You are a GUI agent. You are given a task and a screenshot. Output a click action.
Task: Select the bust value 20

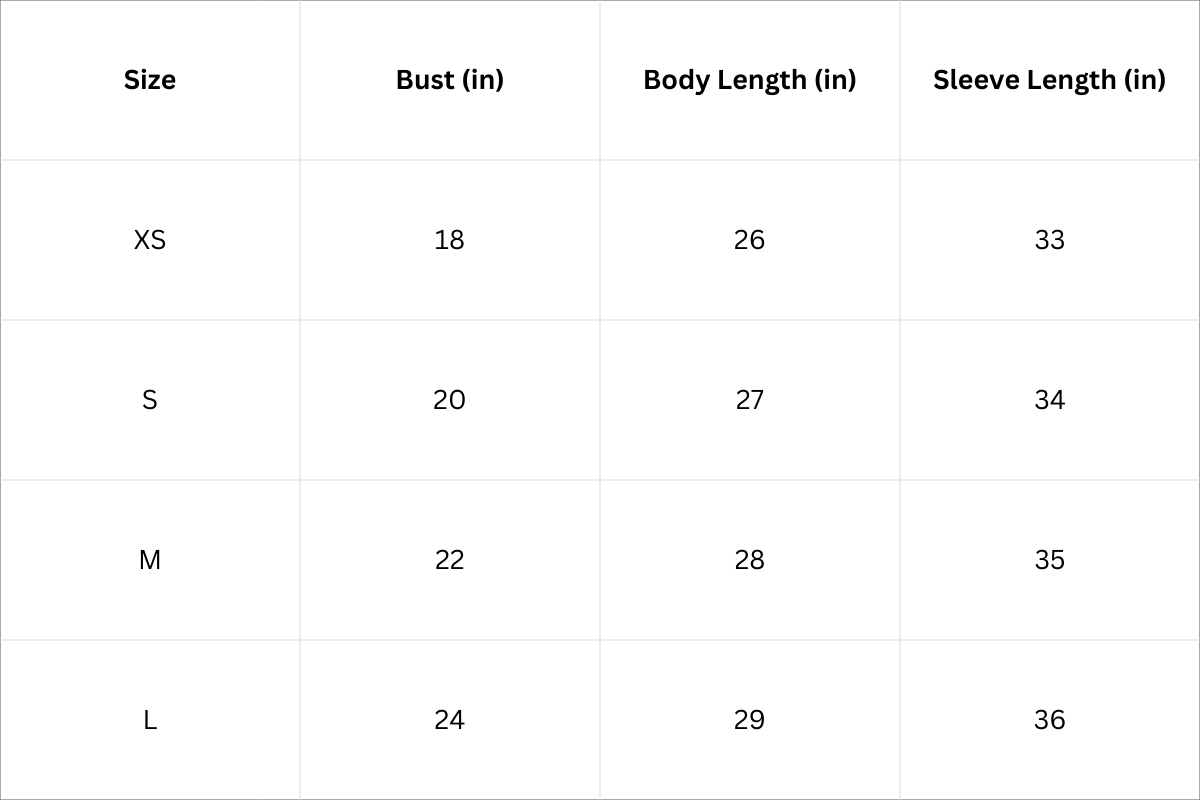tap(450, 400)
